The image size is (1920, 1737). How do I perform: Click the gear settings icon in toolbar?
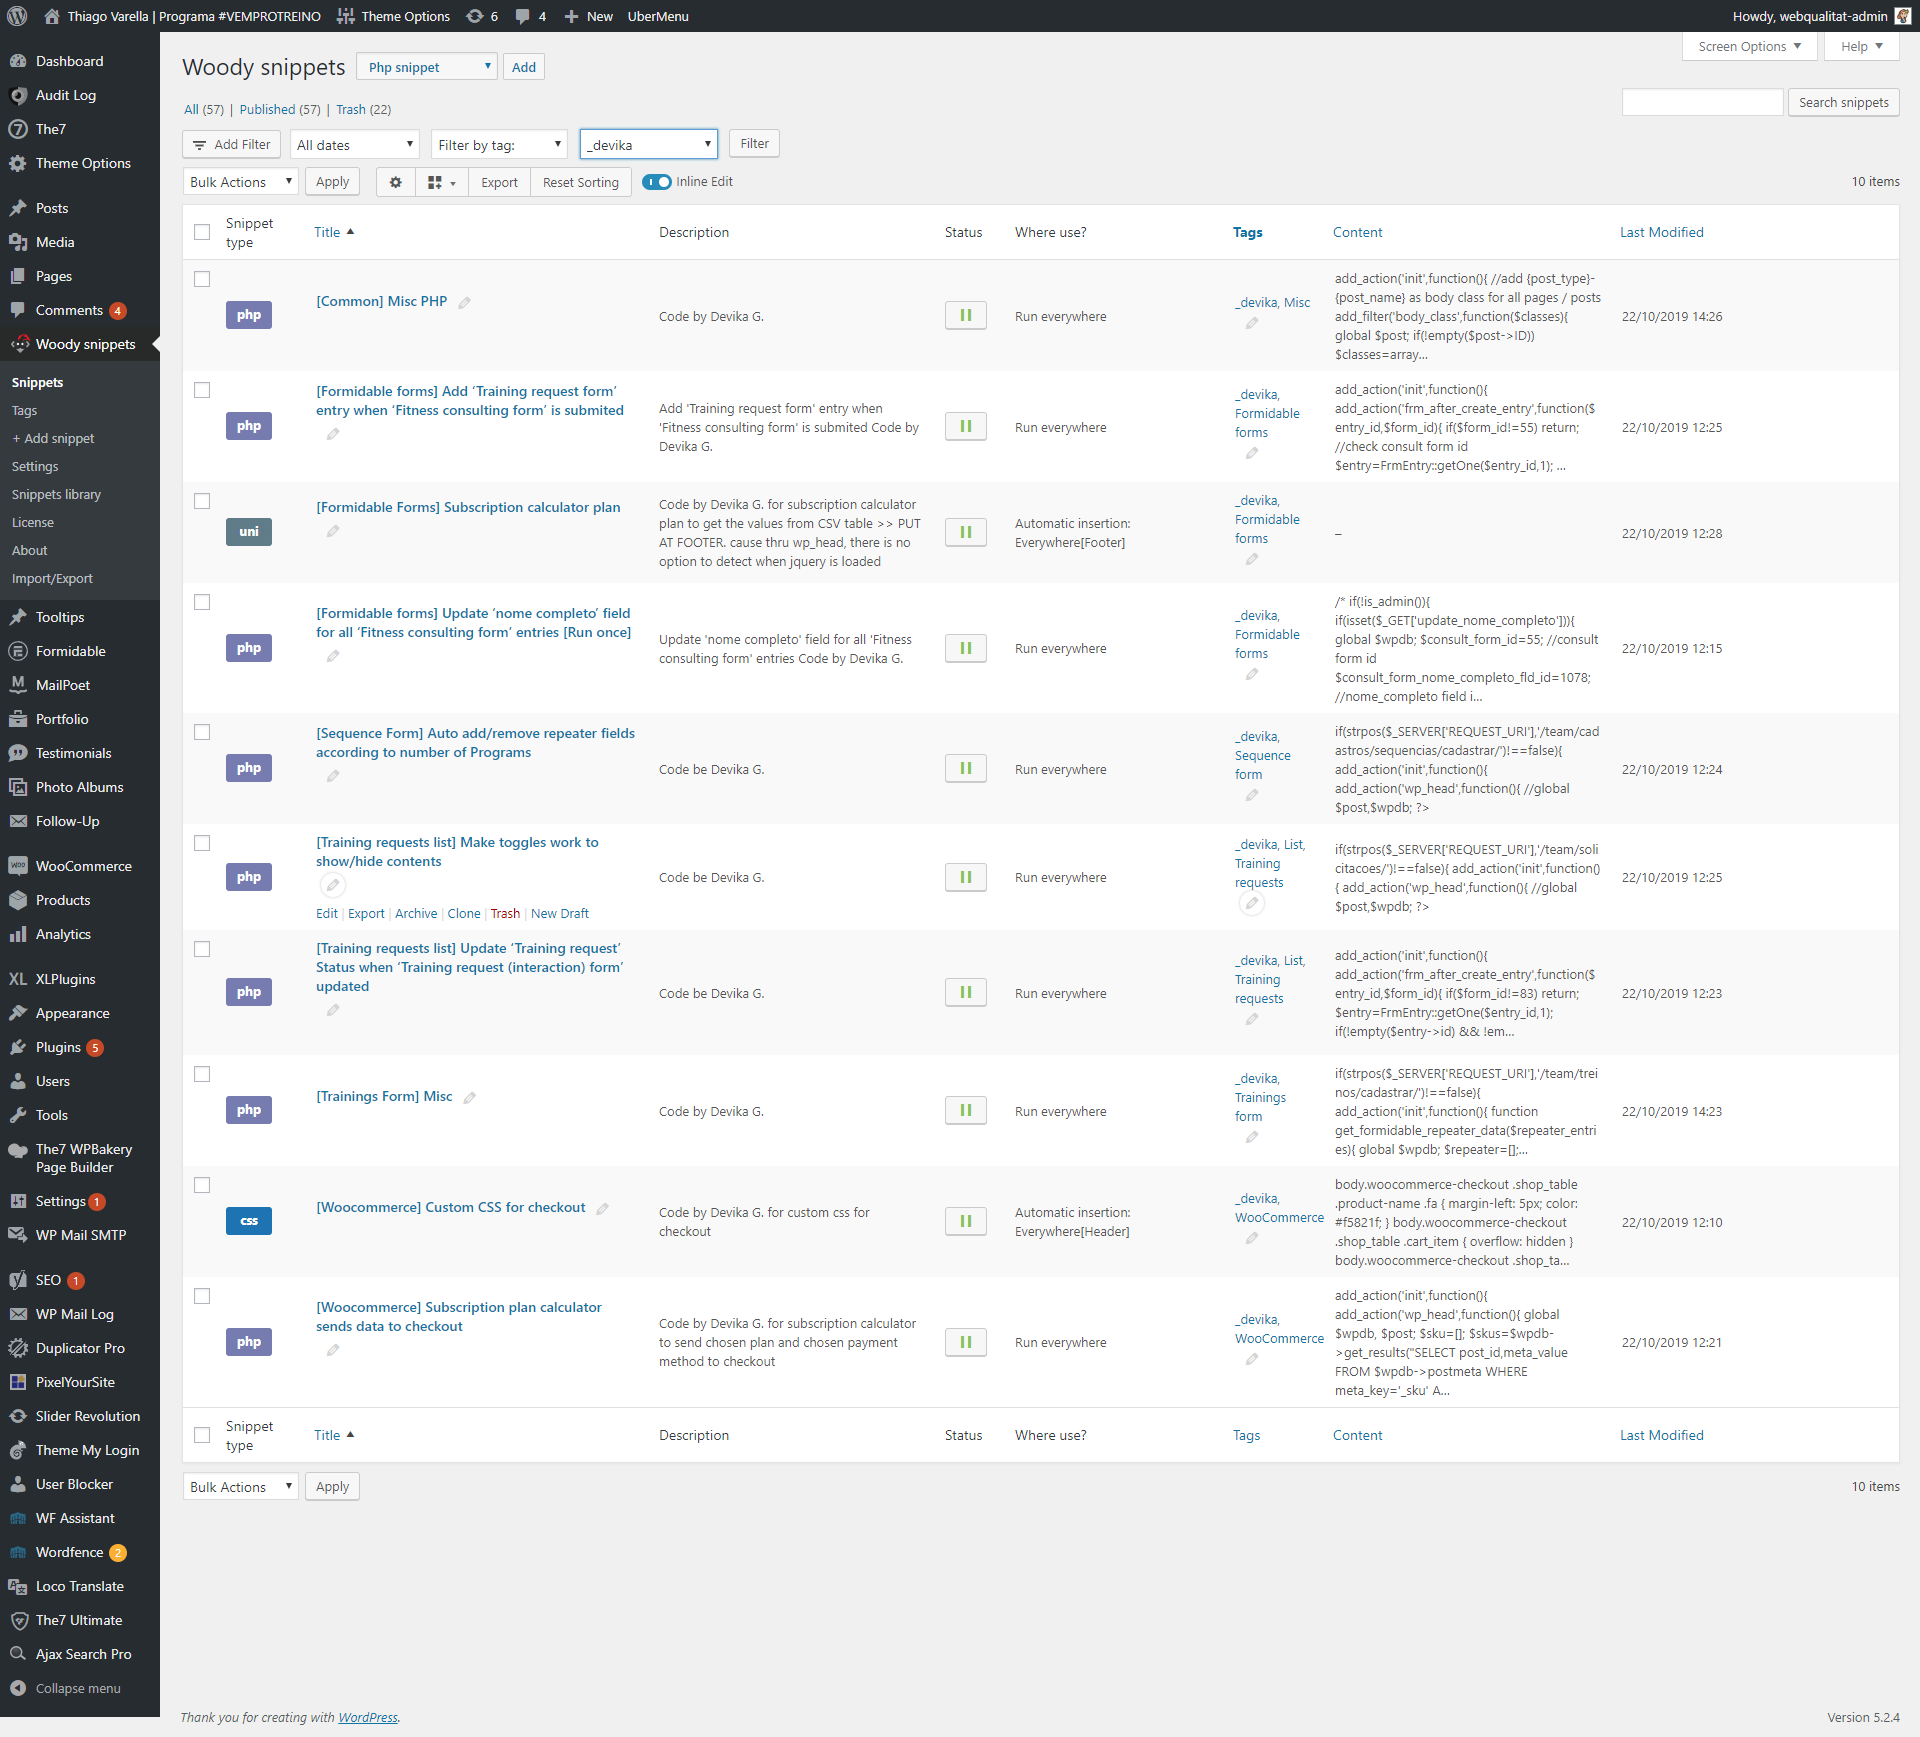(396, 182)
